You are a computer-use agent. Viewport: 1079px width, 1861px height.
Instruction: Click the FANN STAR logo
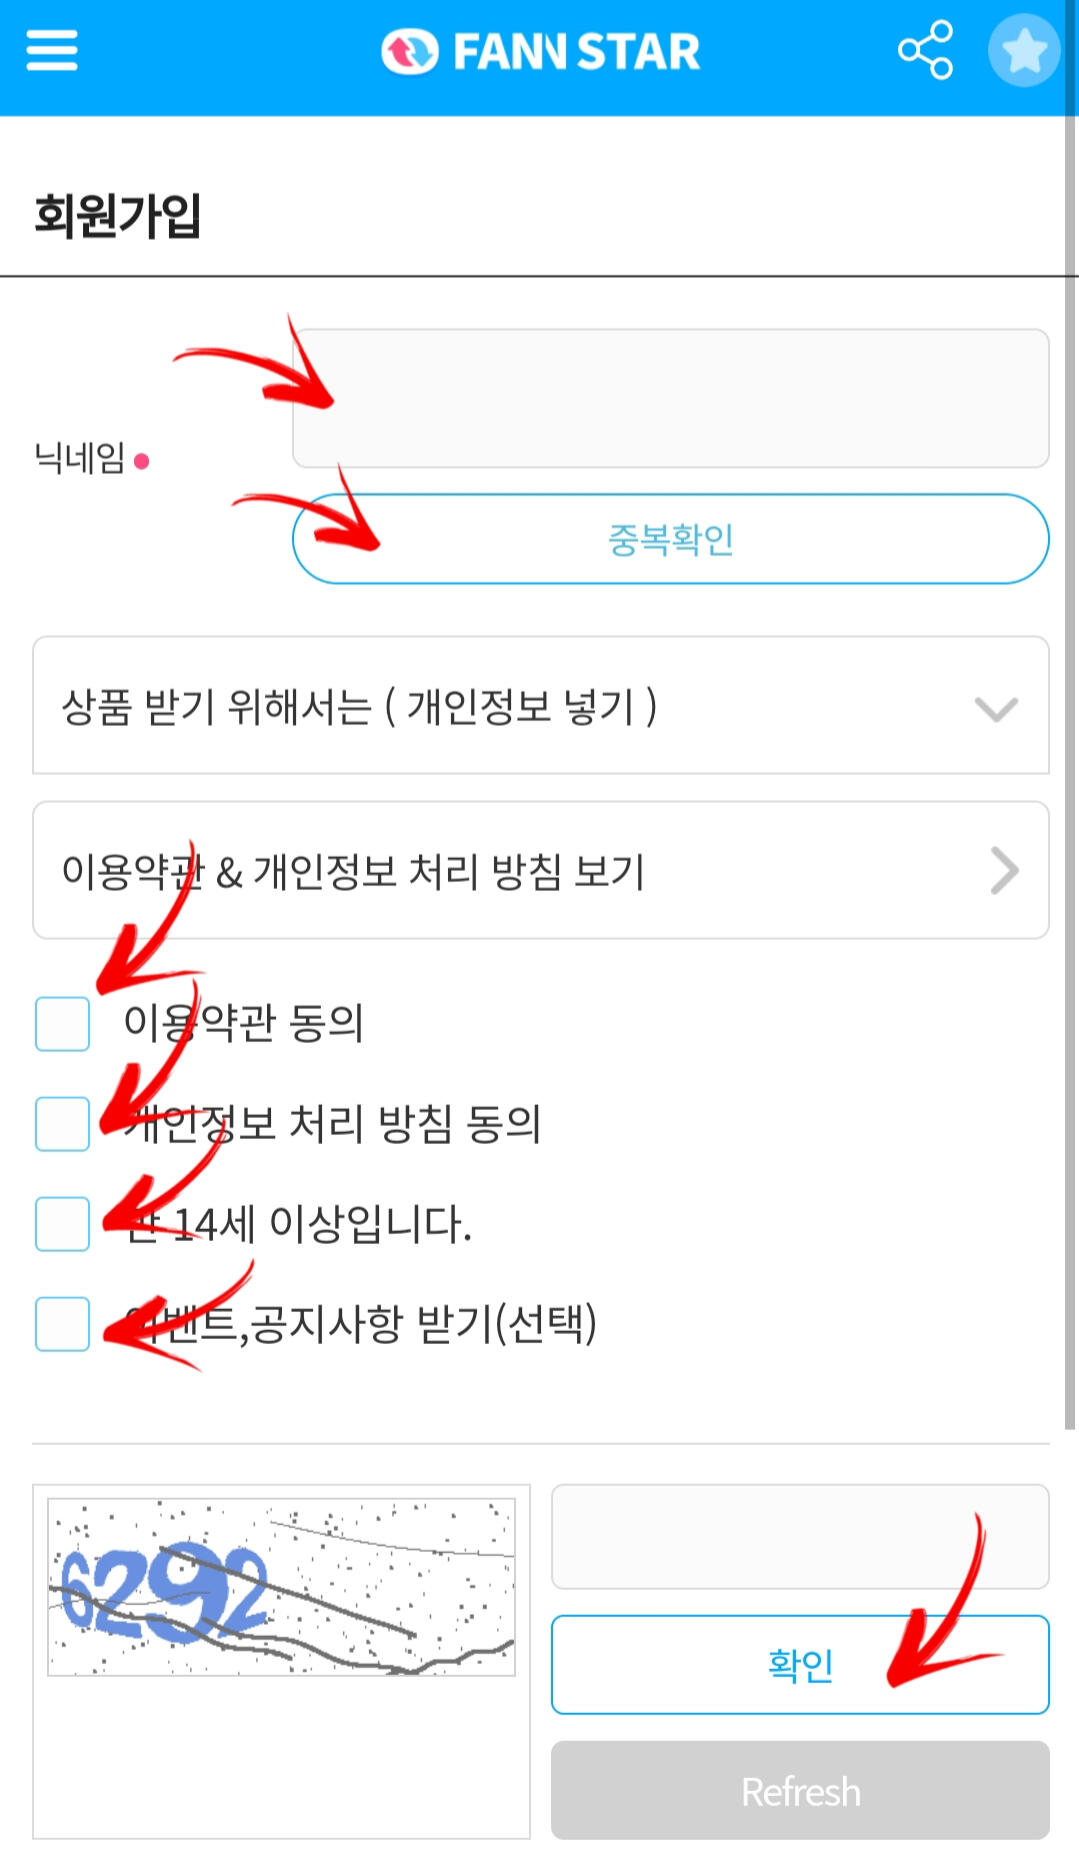click(540, 51)
